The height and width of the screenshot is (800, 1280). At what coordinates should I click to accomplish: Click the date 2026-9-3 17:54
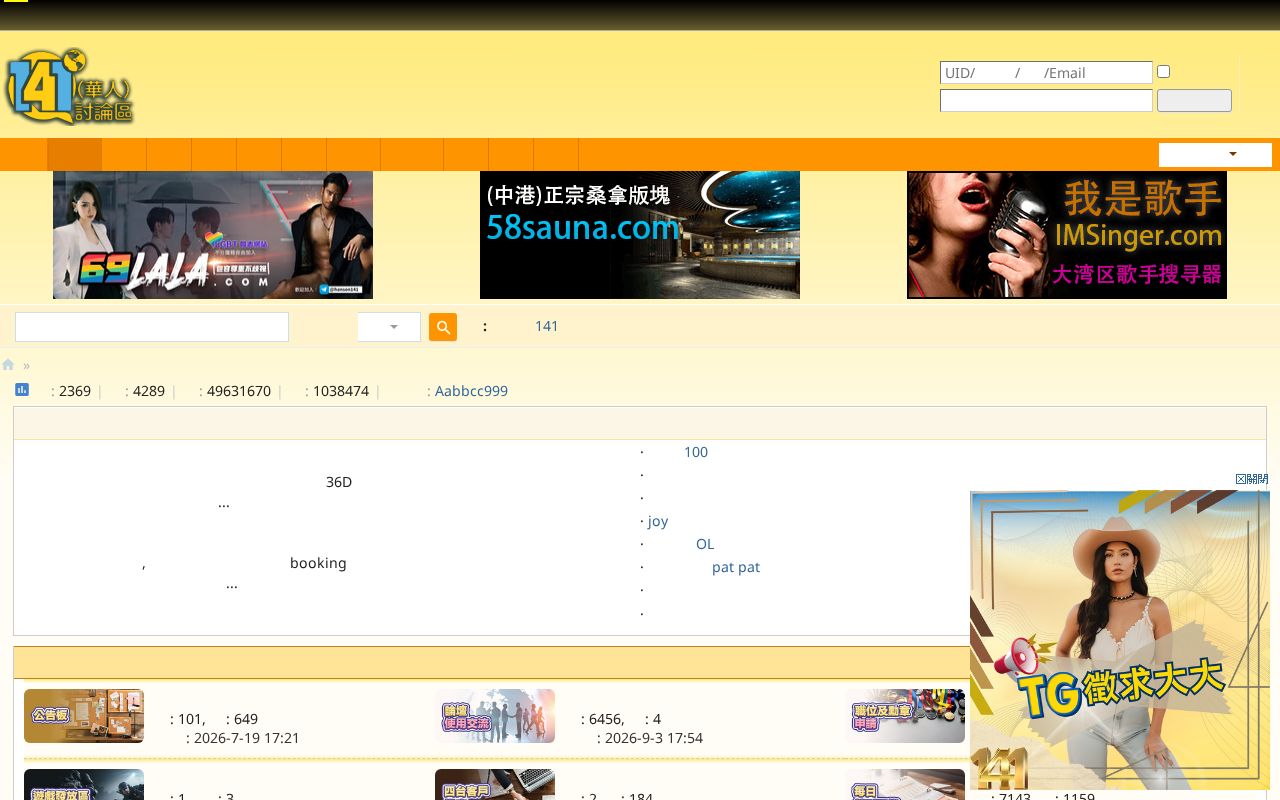point(654,738)
